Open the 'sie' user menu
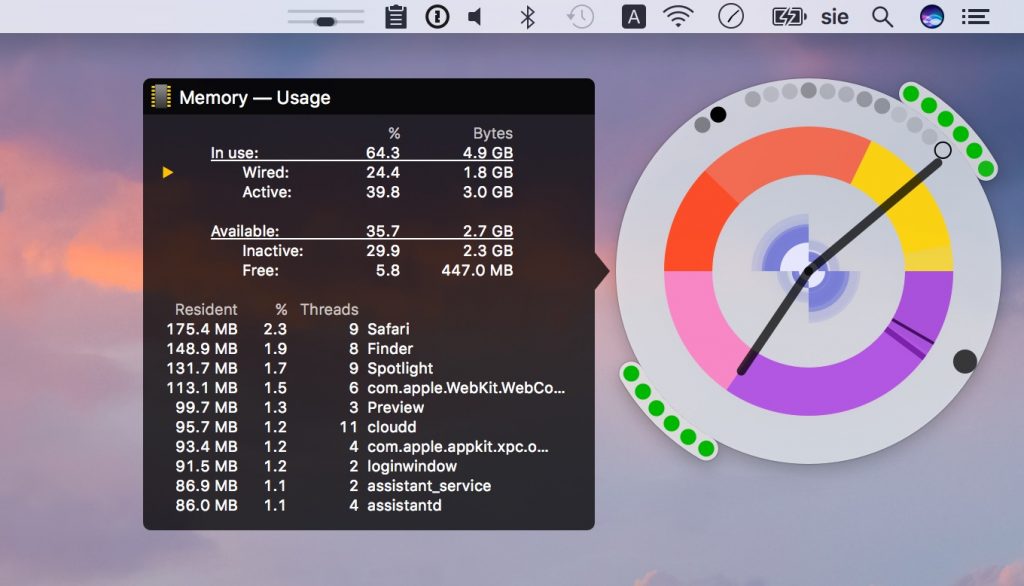This screenshot has width=1024, height=586. [834, 17]
